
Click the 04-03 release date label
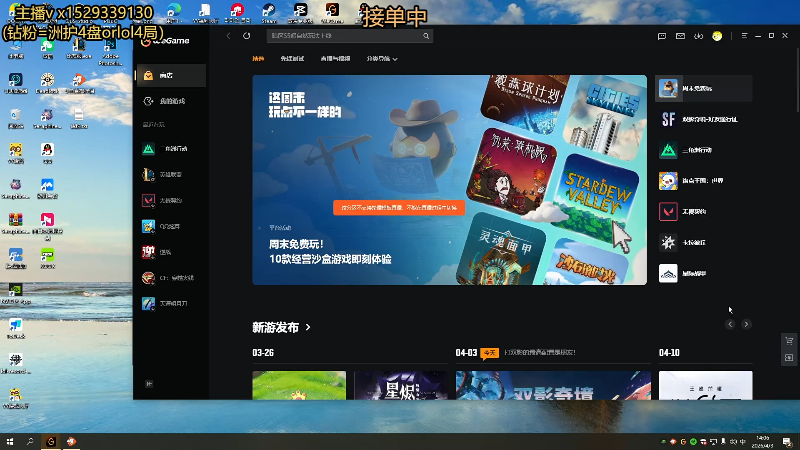point(466,353)
